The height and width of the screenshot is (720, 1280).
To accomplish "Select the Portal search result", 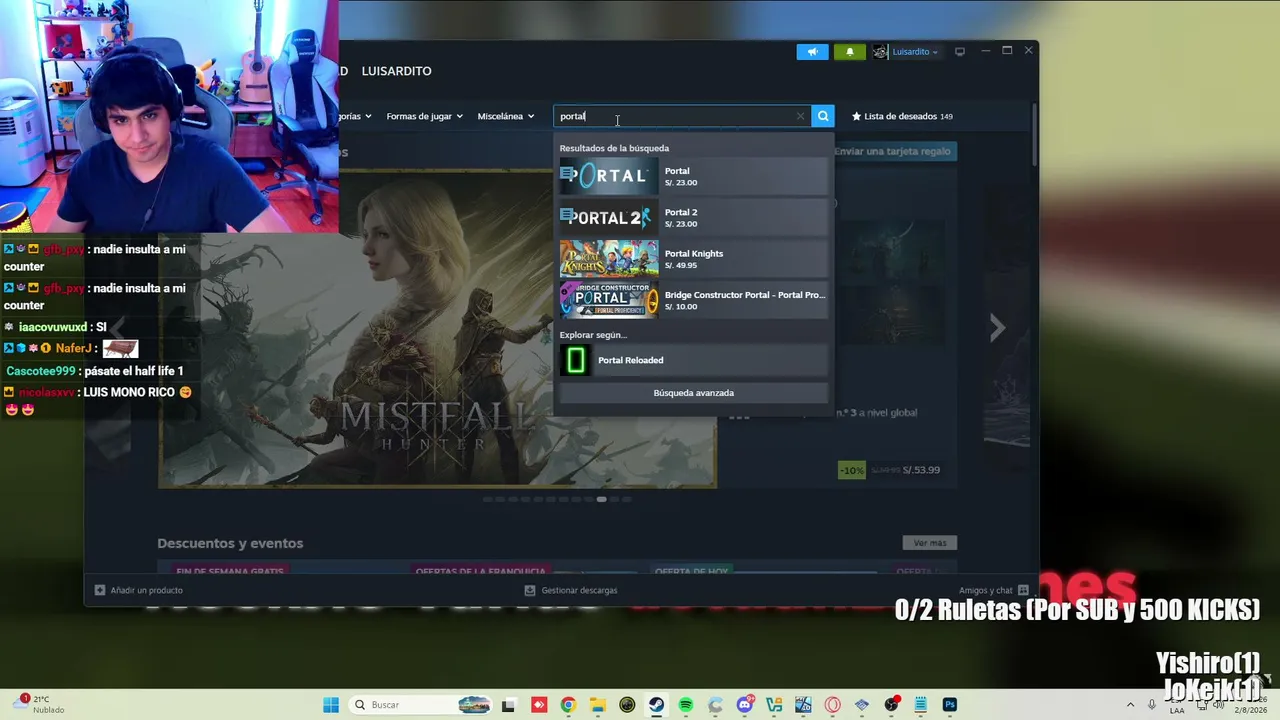I will [x=693, y=177].
